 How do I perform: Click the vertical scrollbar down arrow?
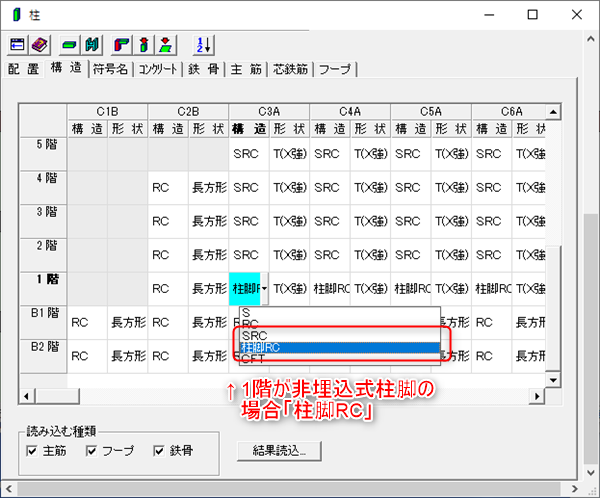[554, 379]
